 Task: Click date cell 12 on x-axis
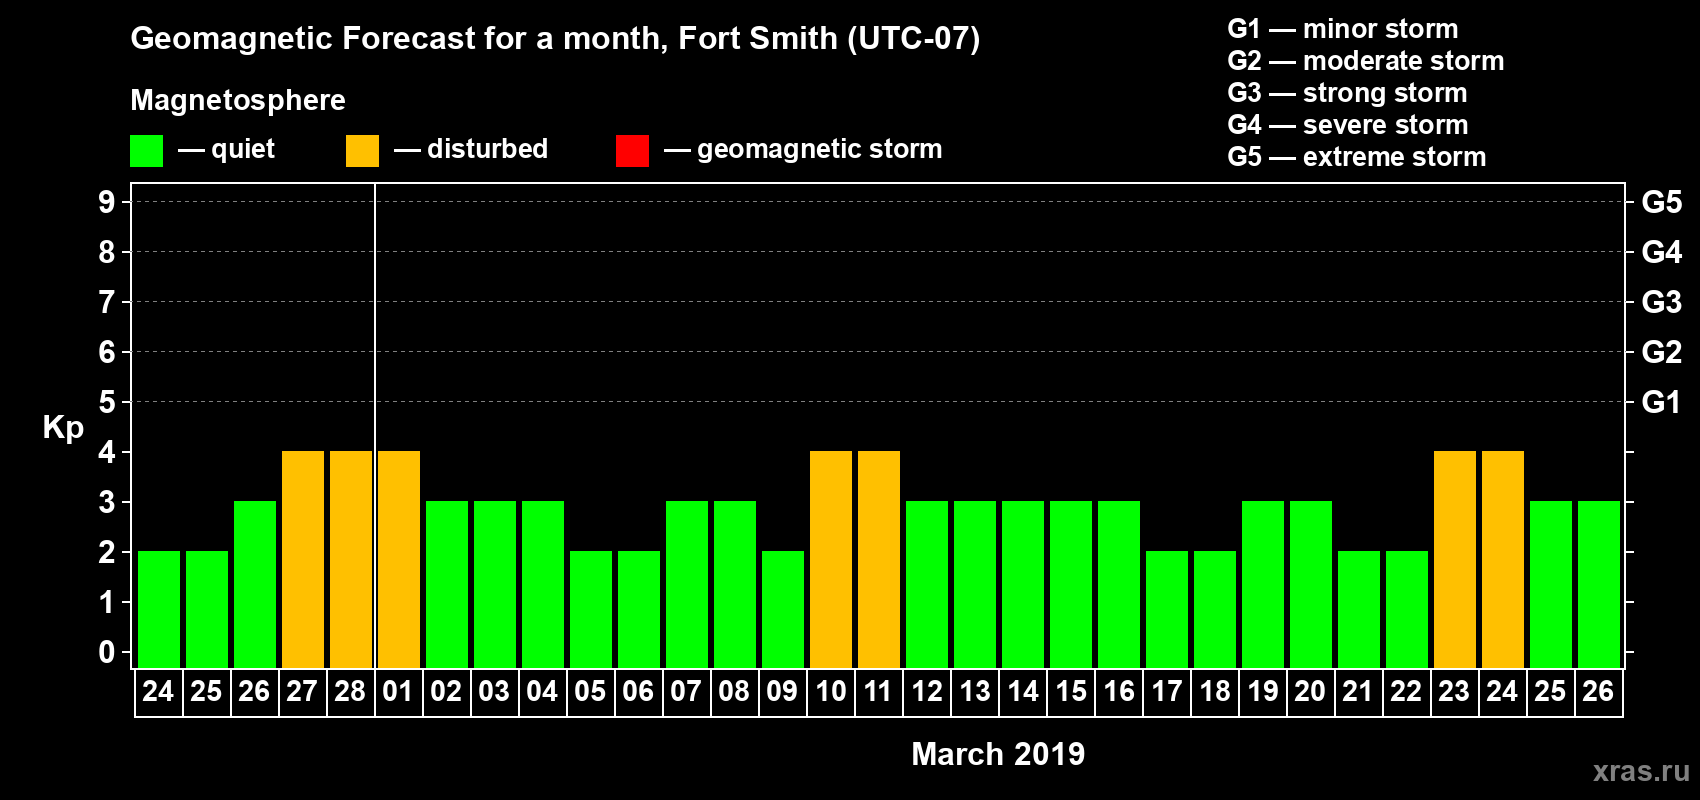click(927, 692)
